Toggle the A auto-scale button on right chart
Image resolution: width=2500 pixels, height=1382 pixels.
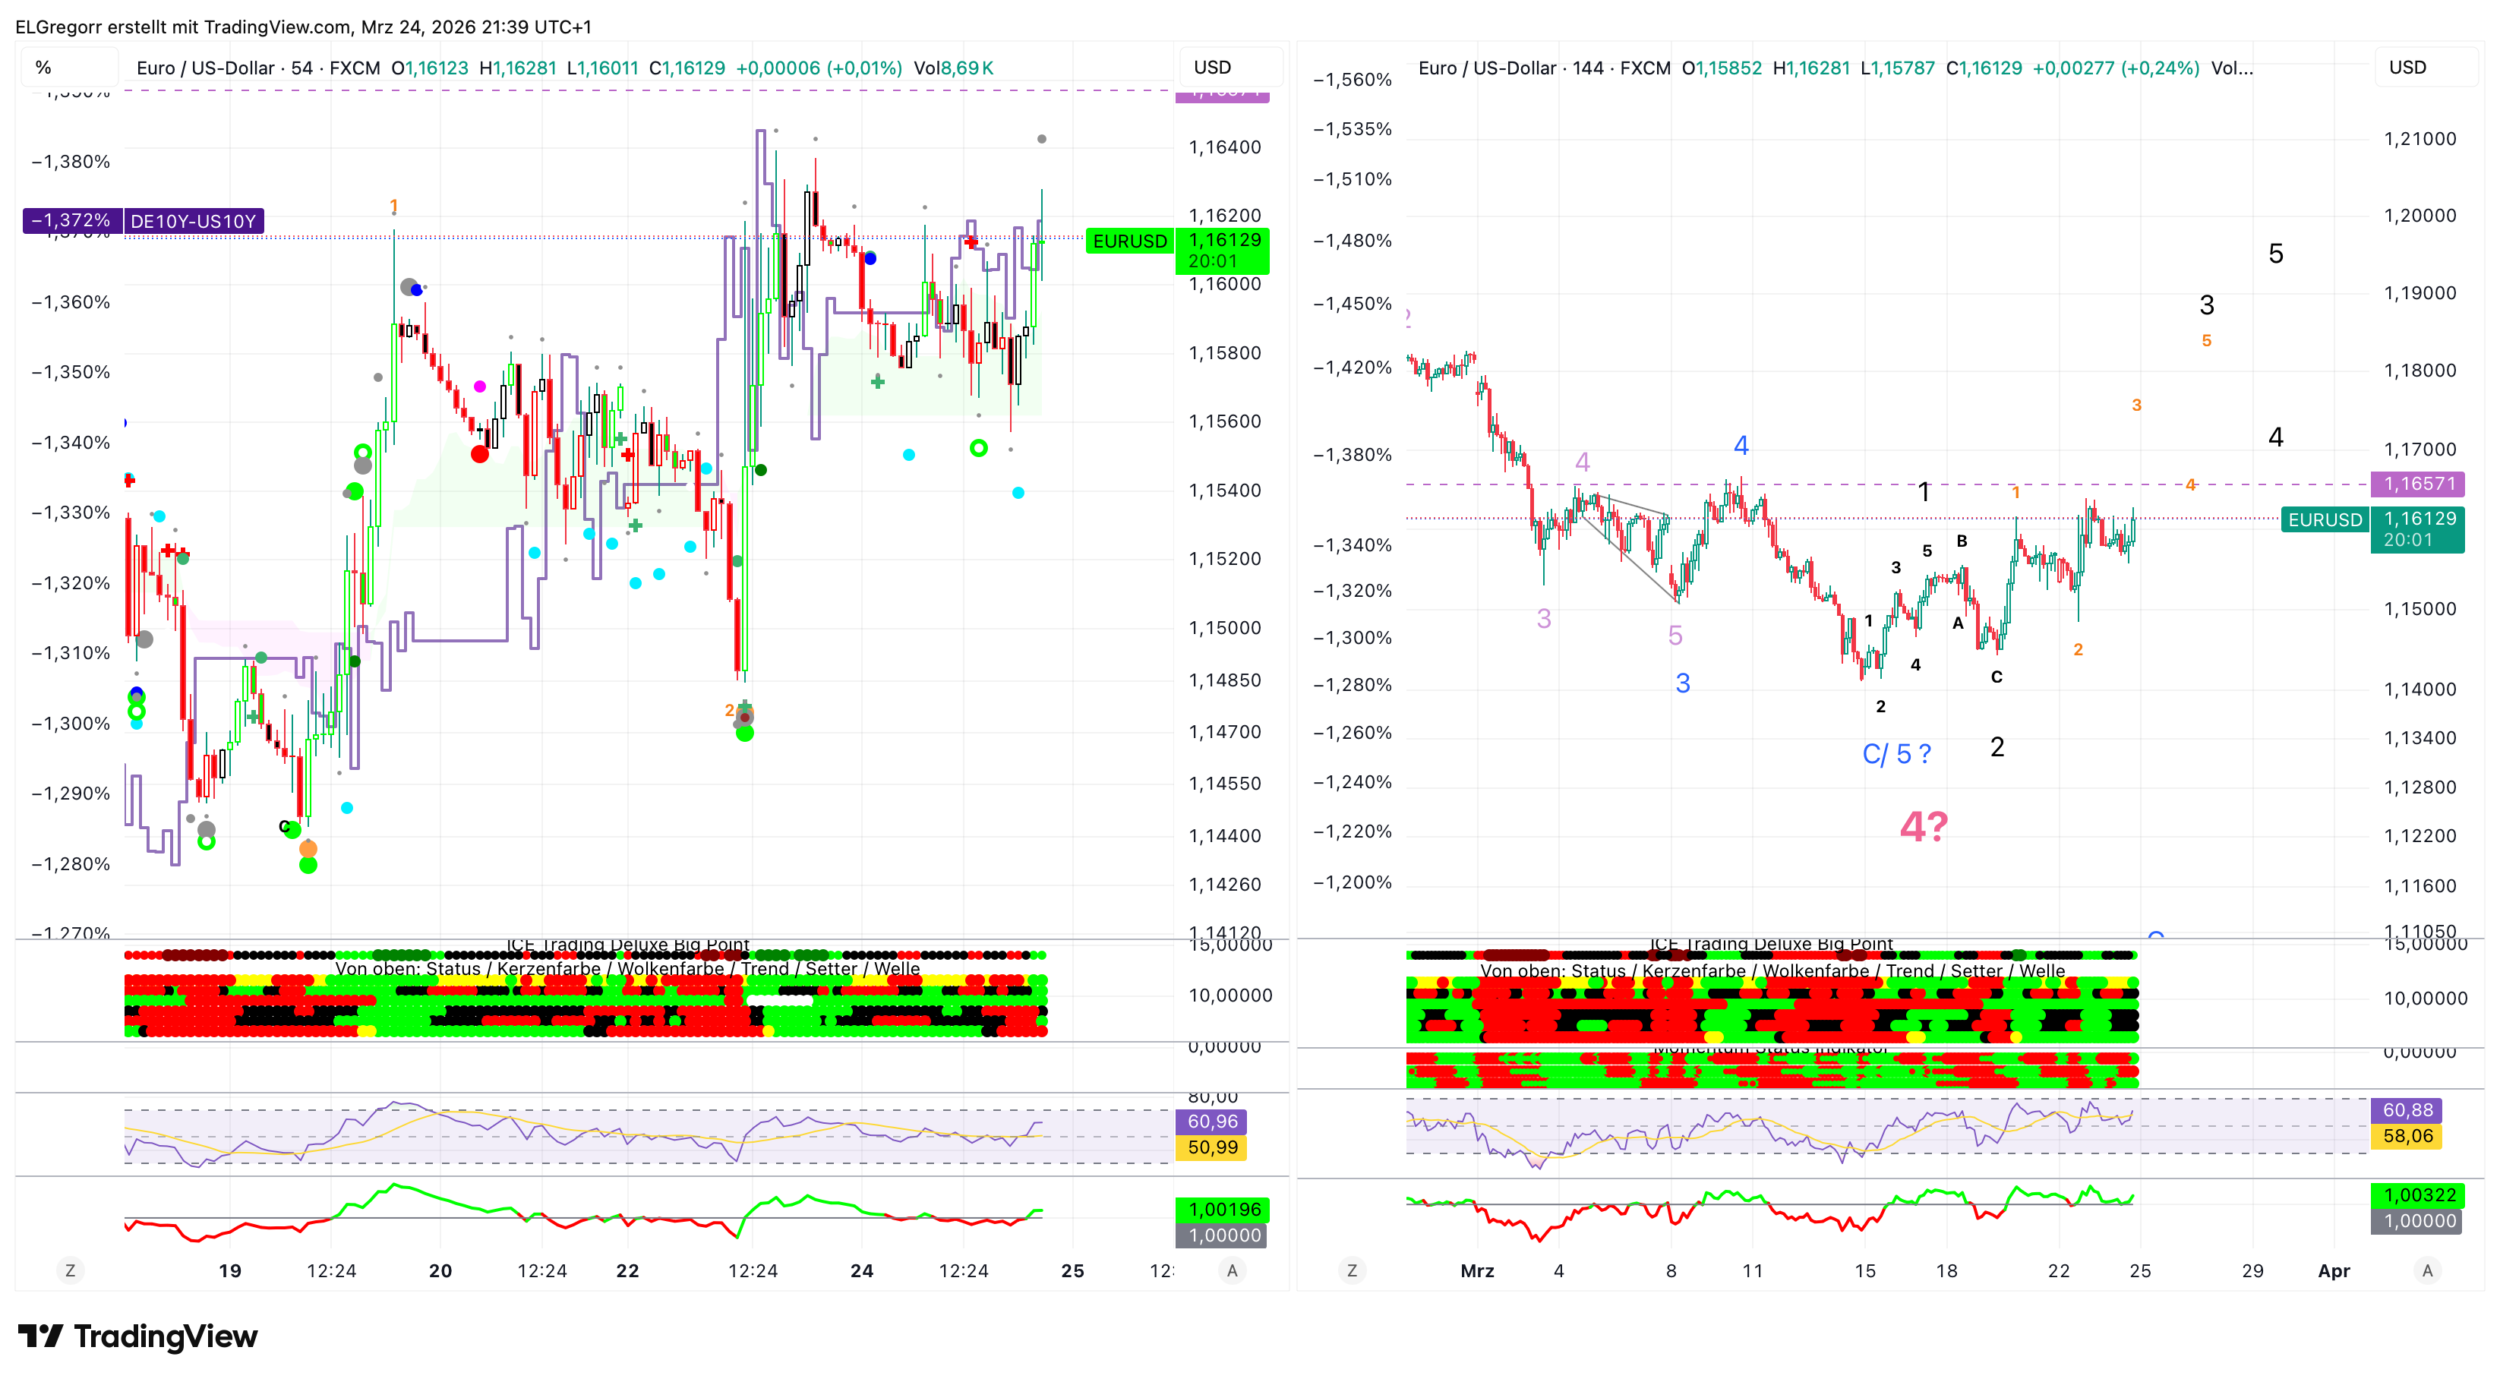[2427, 1271]
